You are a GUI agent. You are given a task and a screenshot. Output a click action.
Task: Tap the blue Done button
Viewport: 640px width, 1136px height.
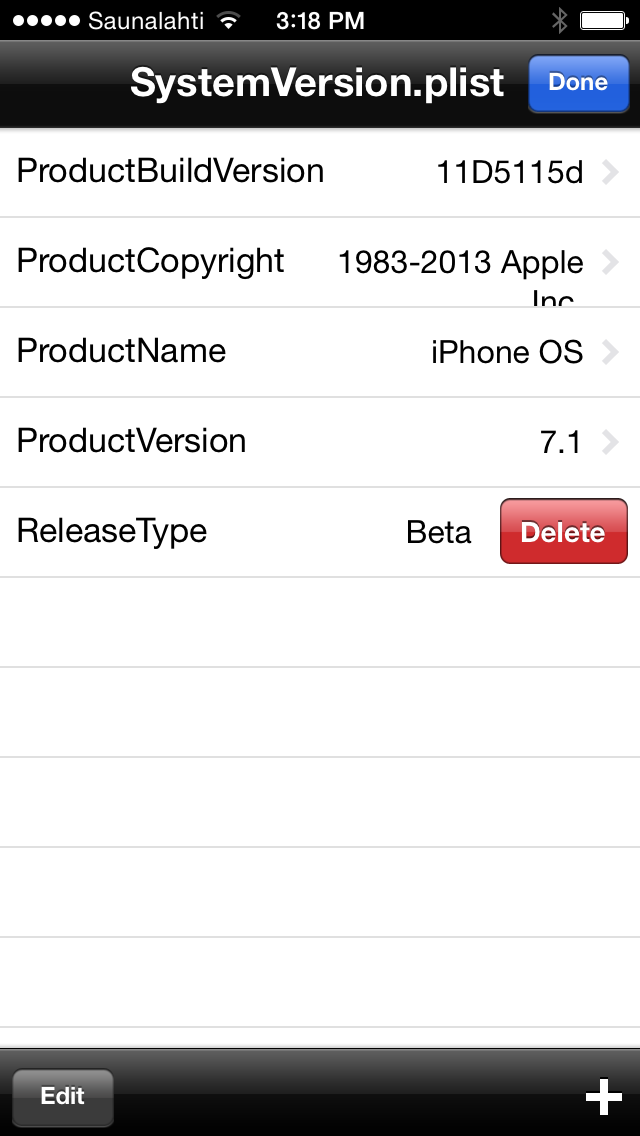click(578, 83)
